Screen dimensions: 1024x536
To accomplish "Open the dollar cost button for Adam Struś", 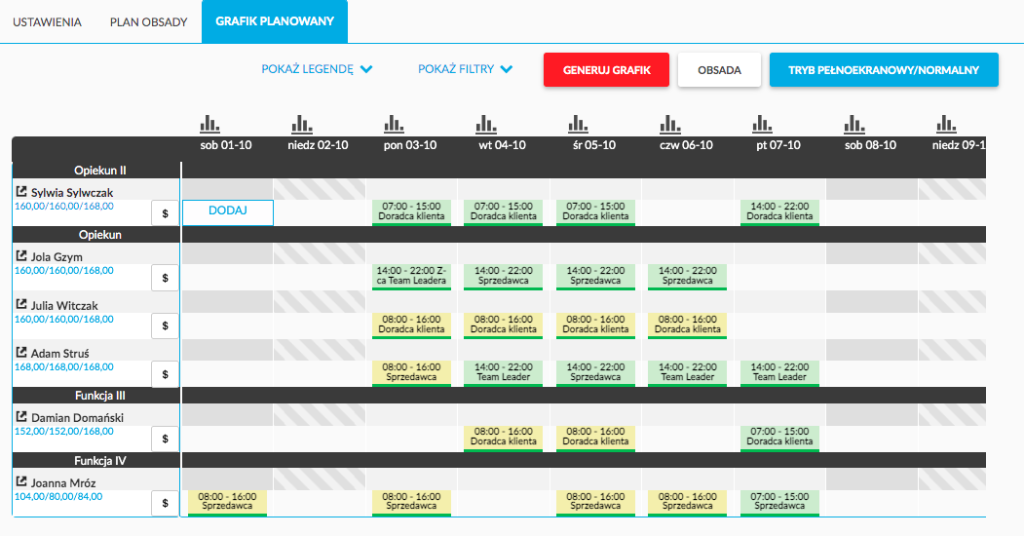I will click(165, 374).
